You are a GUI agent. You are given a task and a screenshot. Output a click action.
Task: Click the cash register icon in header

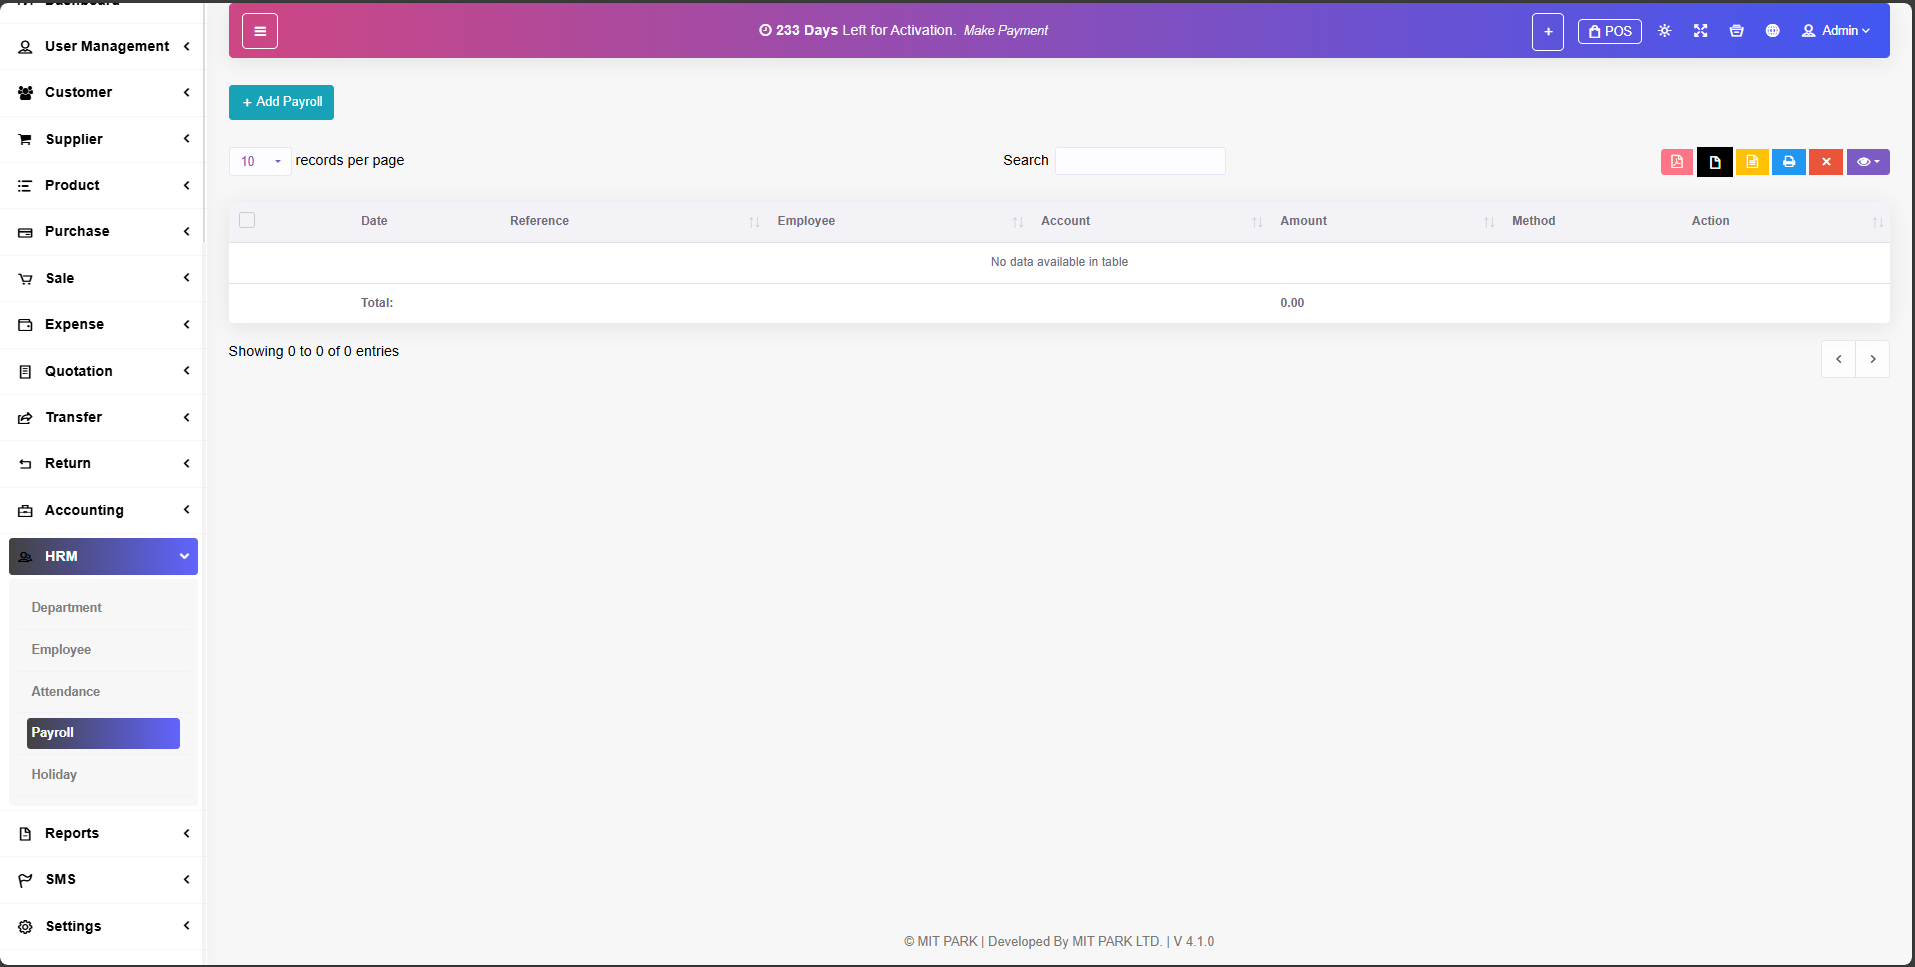coord(1736,31)
